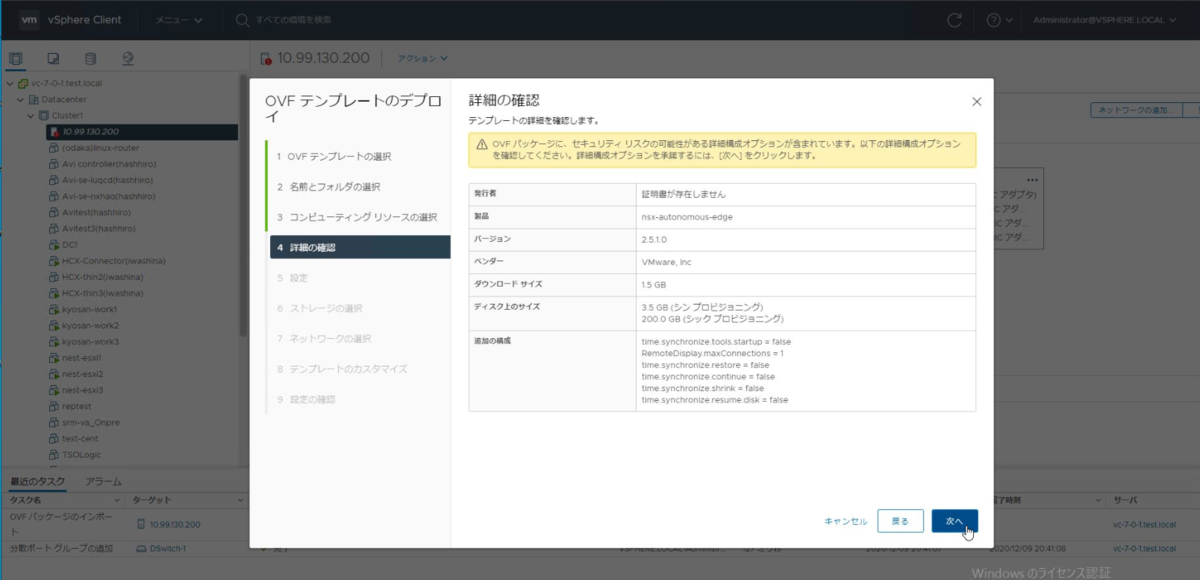This screenshot has width=1200, height=580.
Task: Go to step 3 コンピューティング リソースの選択
Action: (x=358, y=217)
